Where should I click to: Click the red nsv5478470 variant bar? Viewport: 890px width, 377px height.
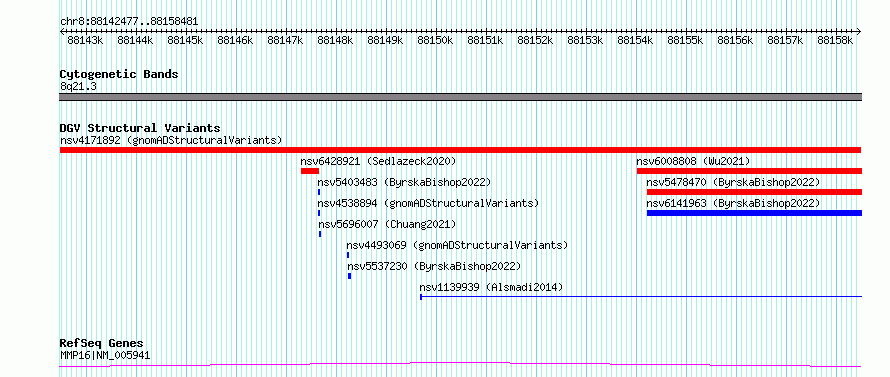[754, 192]
